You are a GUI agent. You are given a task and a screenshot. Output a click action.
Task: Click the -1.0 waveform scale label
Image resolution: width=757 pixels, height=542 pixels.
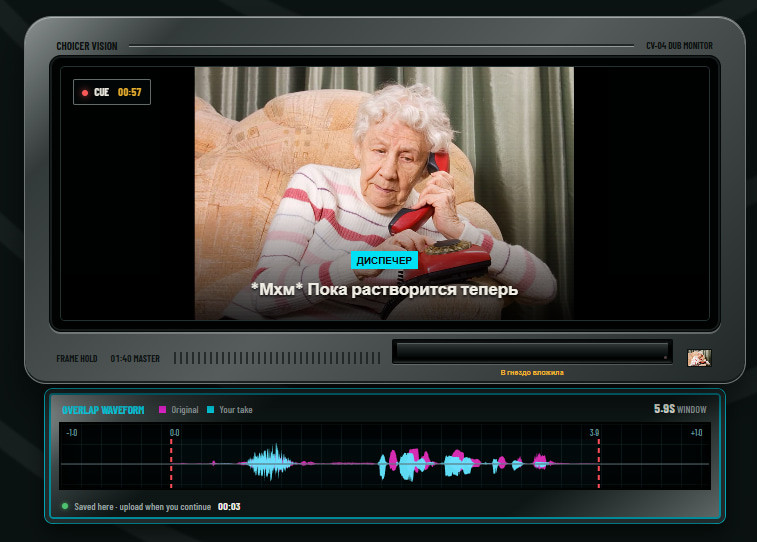click(71, 433)
